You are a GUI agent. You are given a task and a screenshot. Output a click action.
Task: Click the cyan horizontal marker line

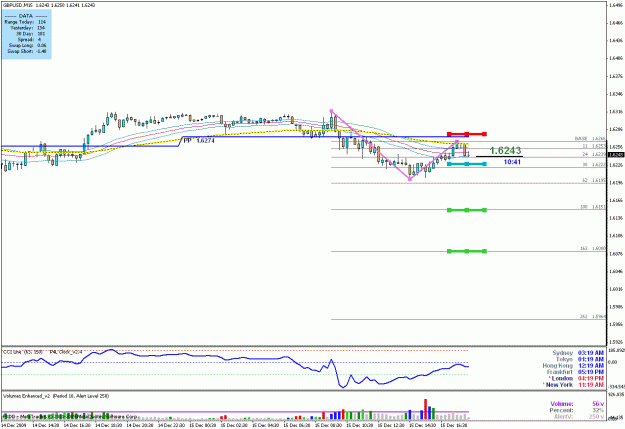coord(467,164)
